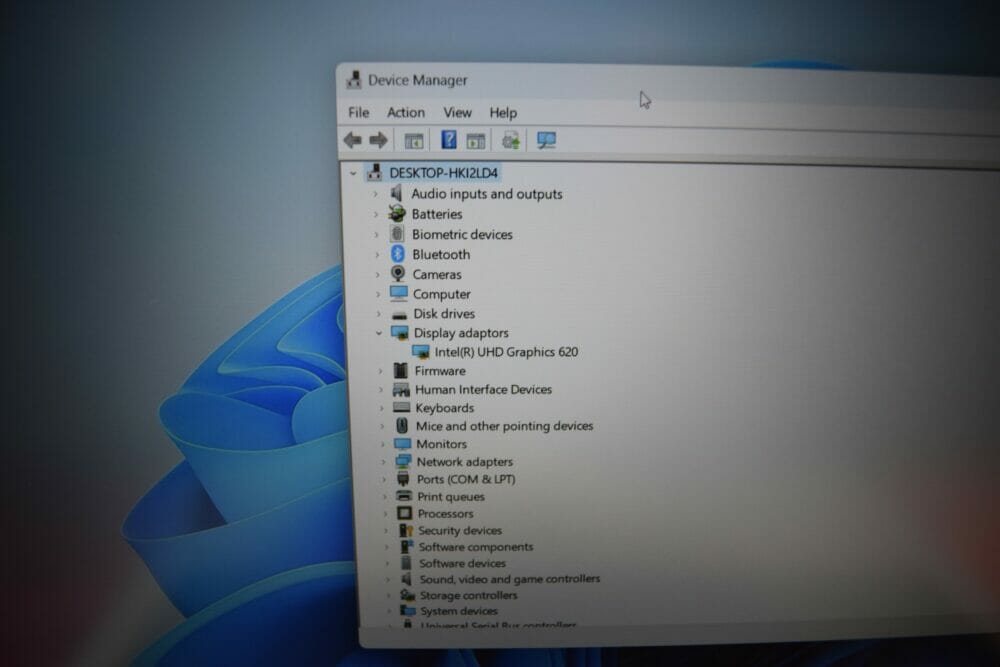Select the 'DESKTOP-HKI2LD4' computer name
The height and width of the screenshot is (667, 1000).
(443, 173)
